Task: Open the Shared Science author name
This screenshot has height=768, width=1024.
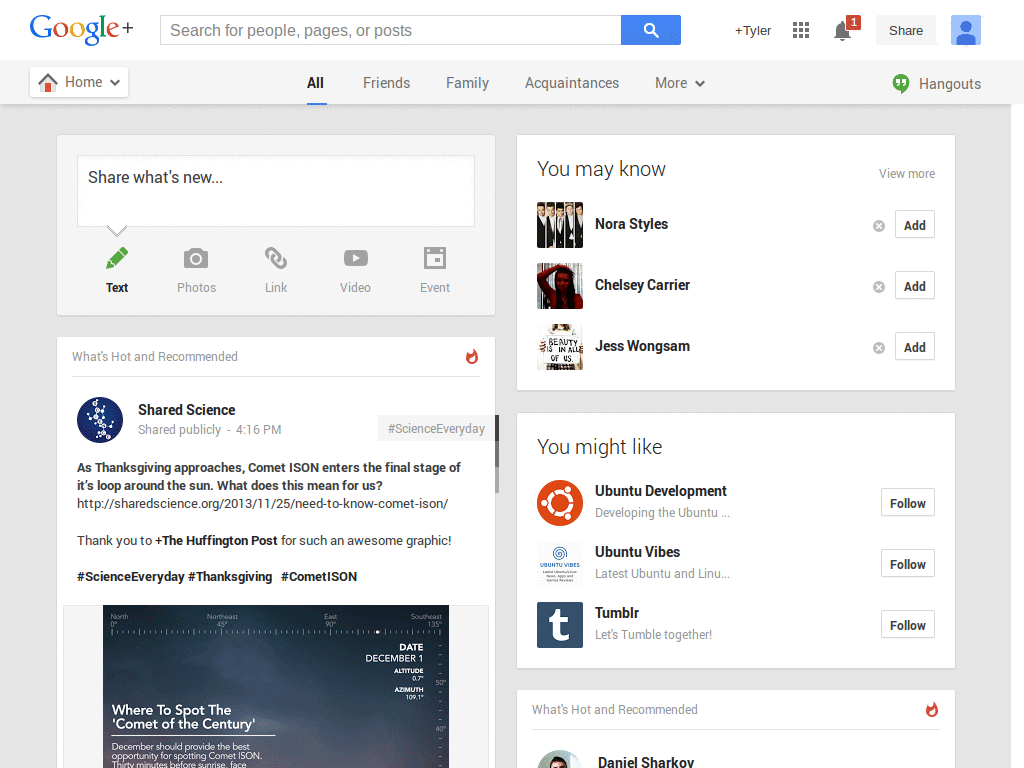Action: tap(187, 409)
